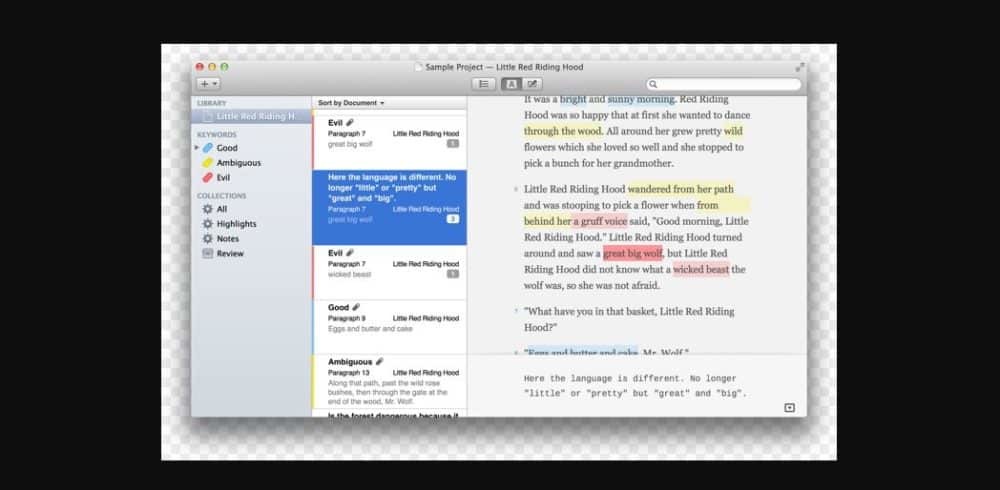Click the add (+) button in toolbar
This screenshot has height=490, width=1000.
coord(208,85)
